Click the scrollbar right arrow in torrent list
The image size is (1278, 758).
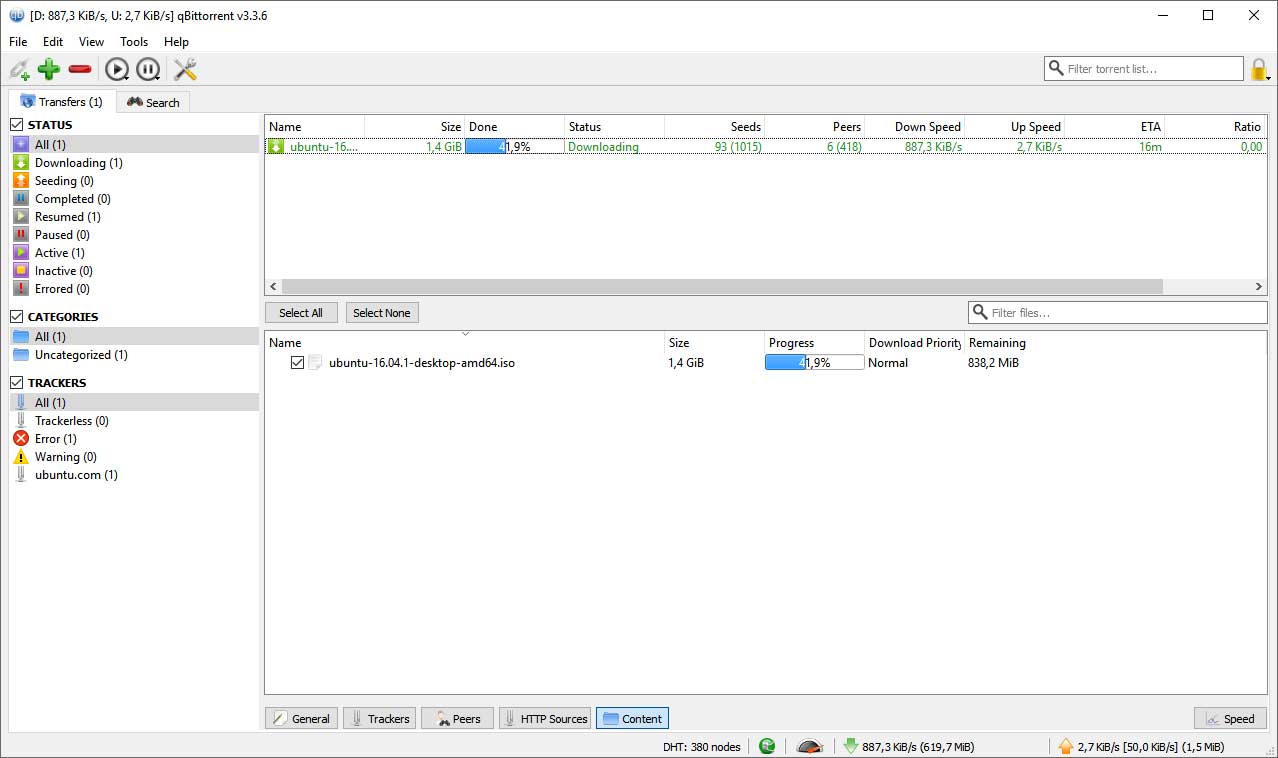(x=1259, y=287)
